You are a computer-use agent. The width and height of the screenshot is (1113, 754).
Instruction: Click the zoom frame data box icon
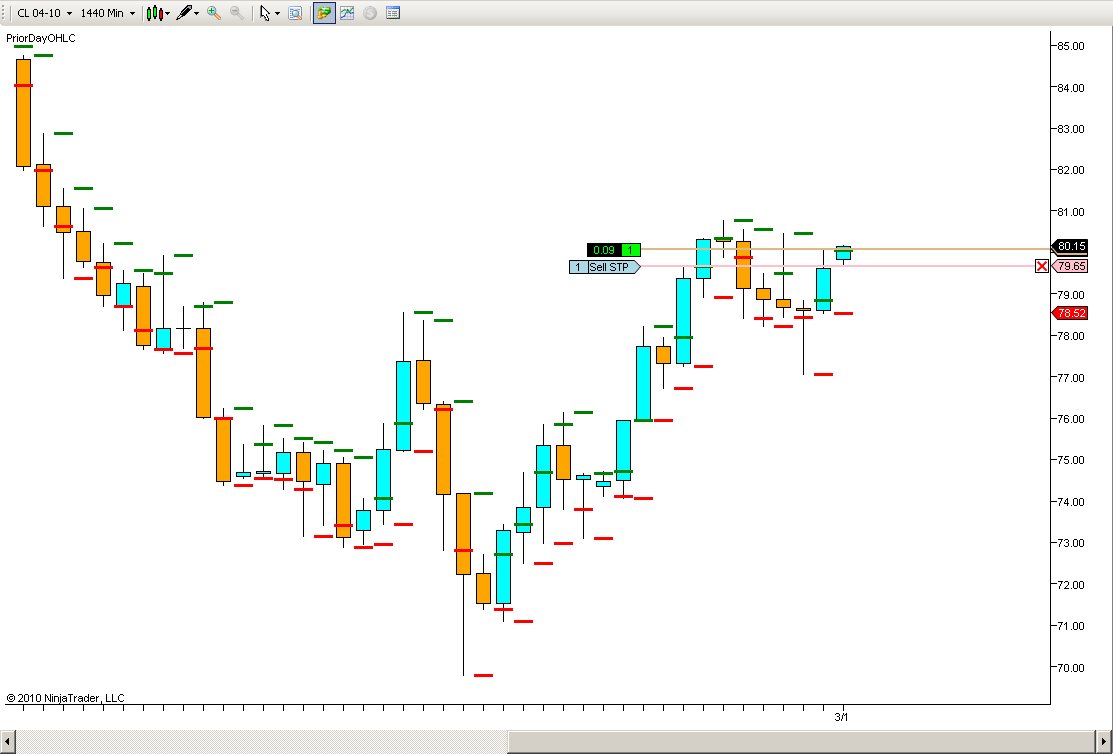[295, 13]
